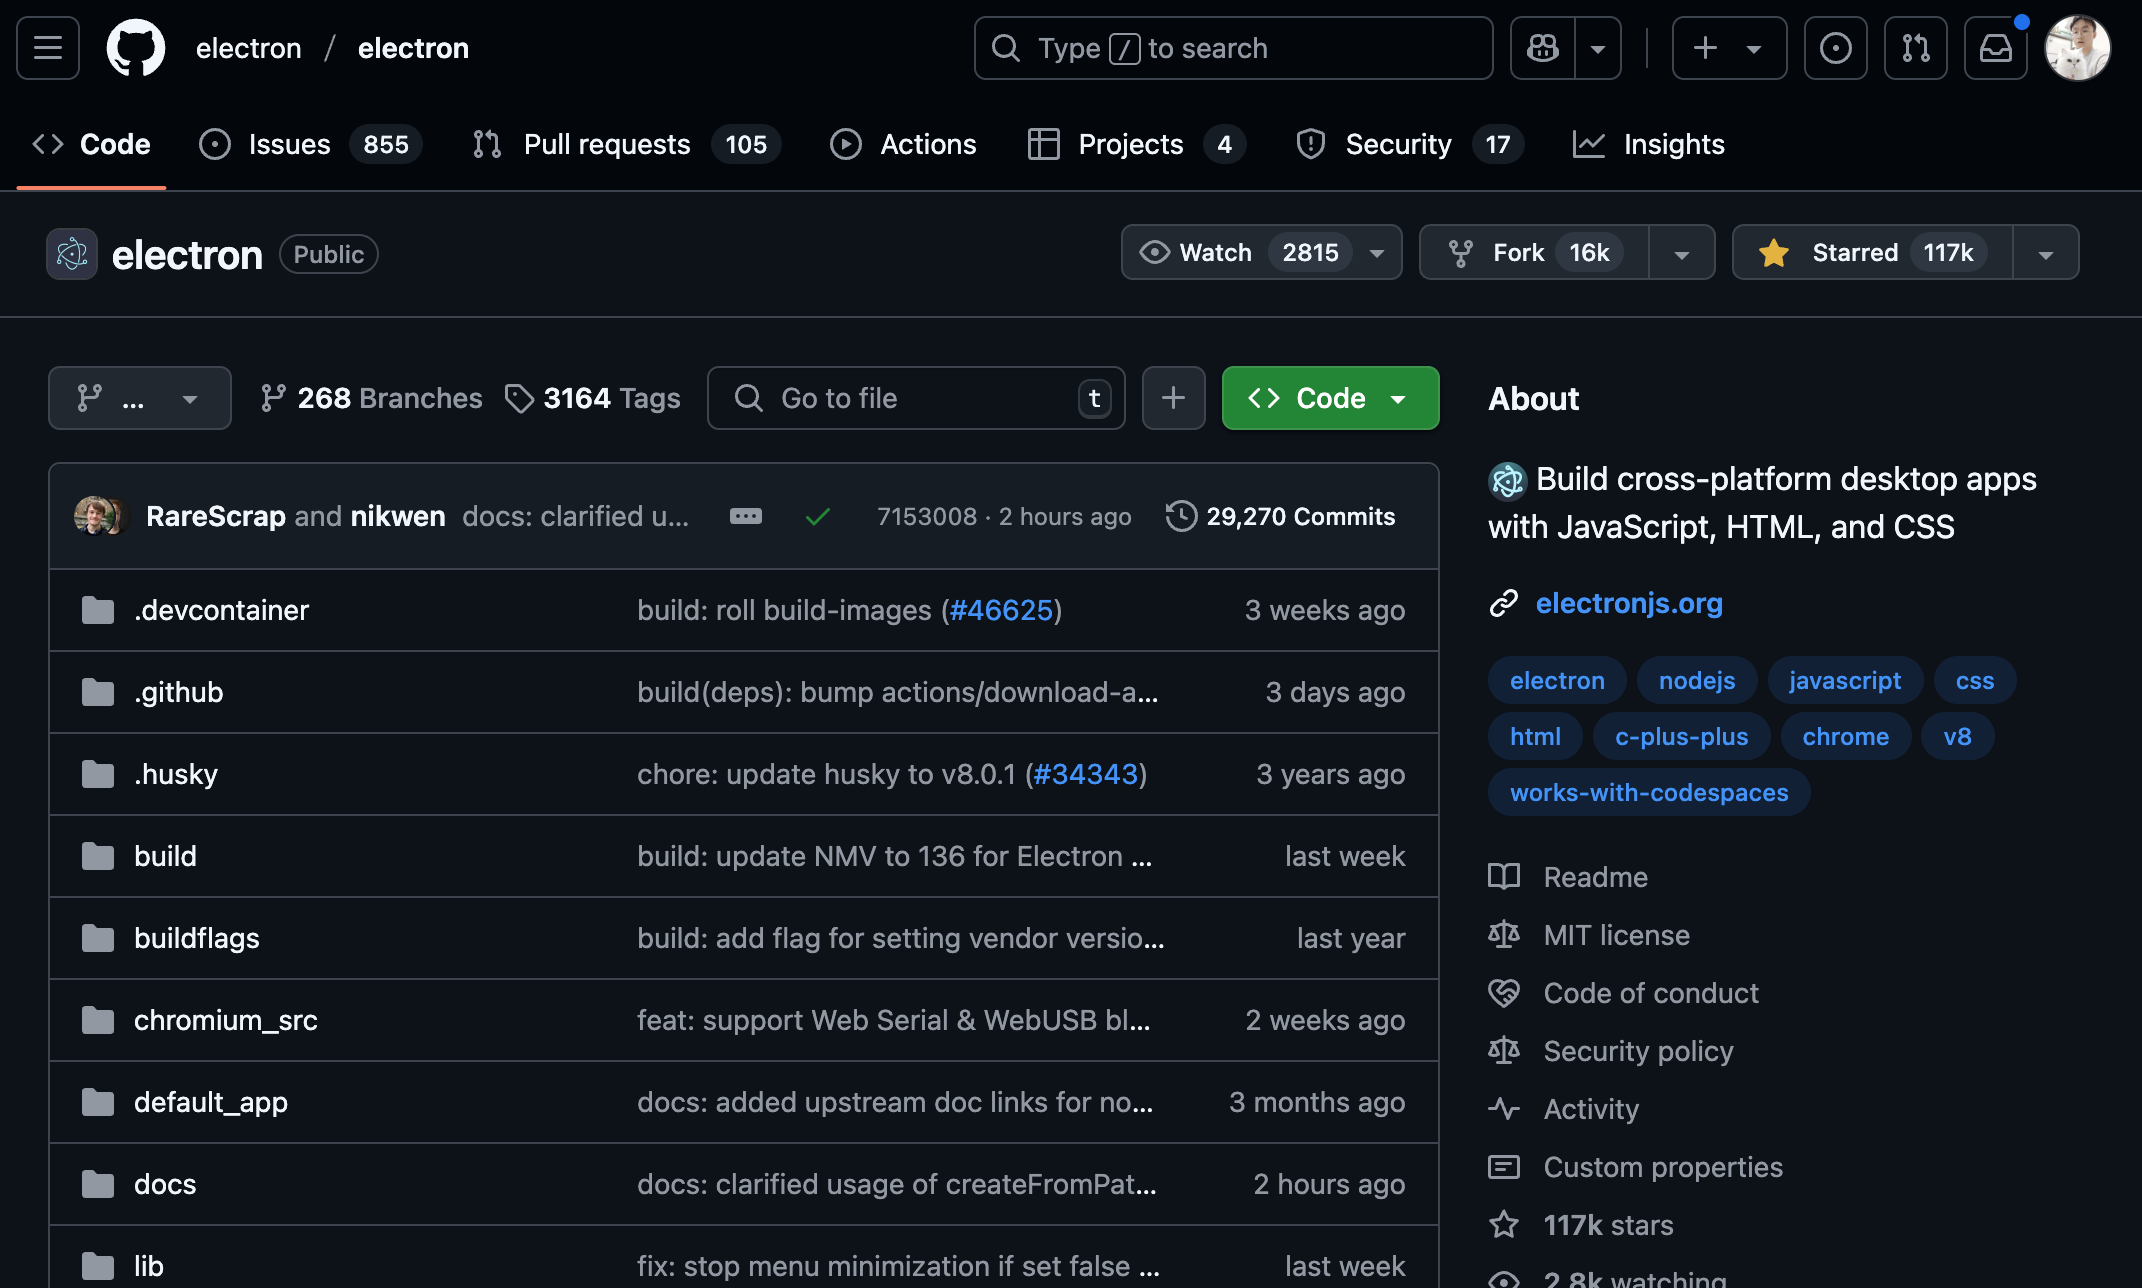The width and height of the screenshot is (2142, 1288).
Task: Open the star lists dropdown arrow
Action: click(2045, 253)
